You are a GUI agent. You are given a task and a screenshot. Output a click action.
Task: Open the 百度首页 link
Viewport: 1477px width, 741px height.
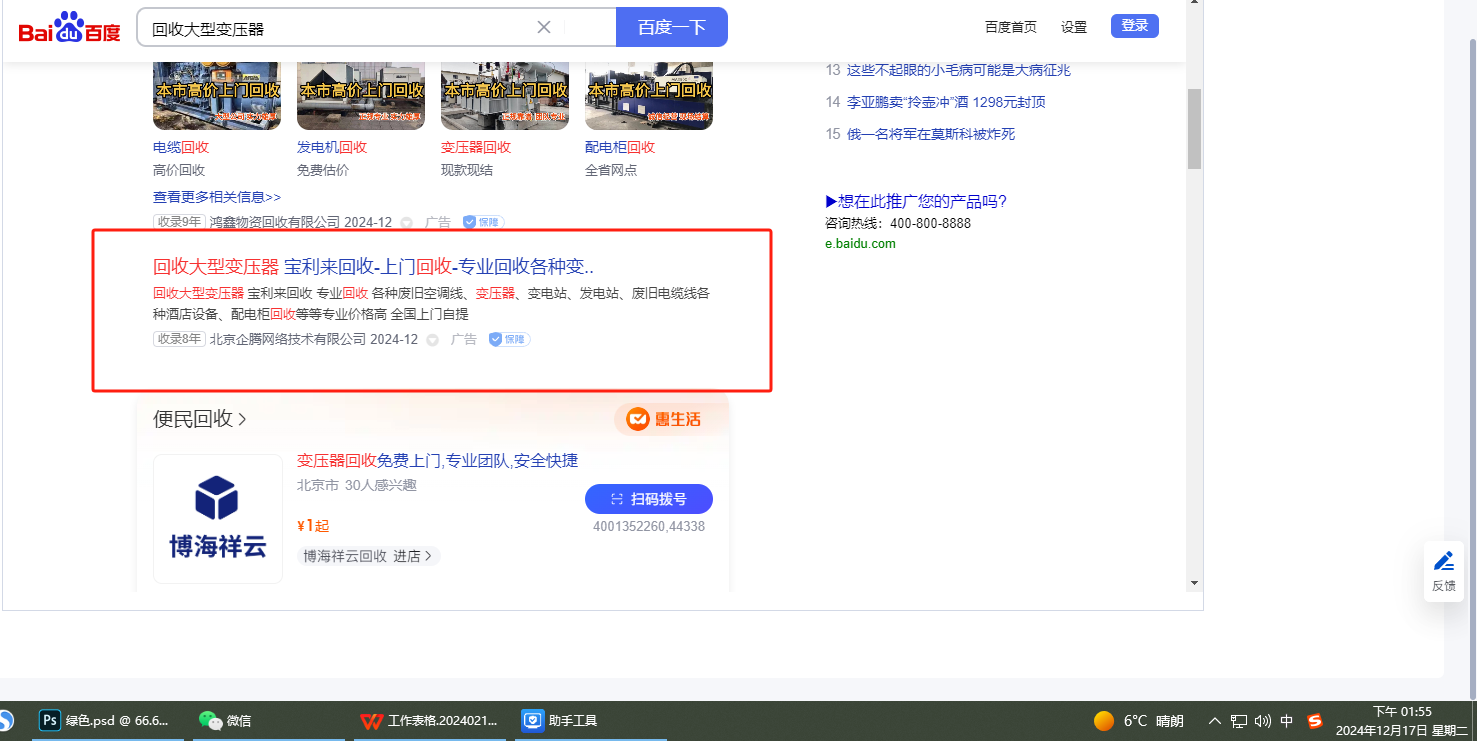[1011, 27]
